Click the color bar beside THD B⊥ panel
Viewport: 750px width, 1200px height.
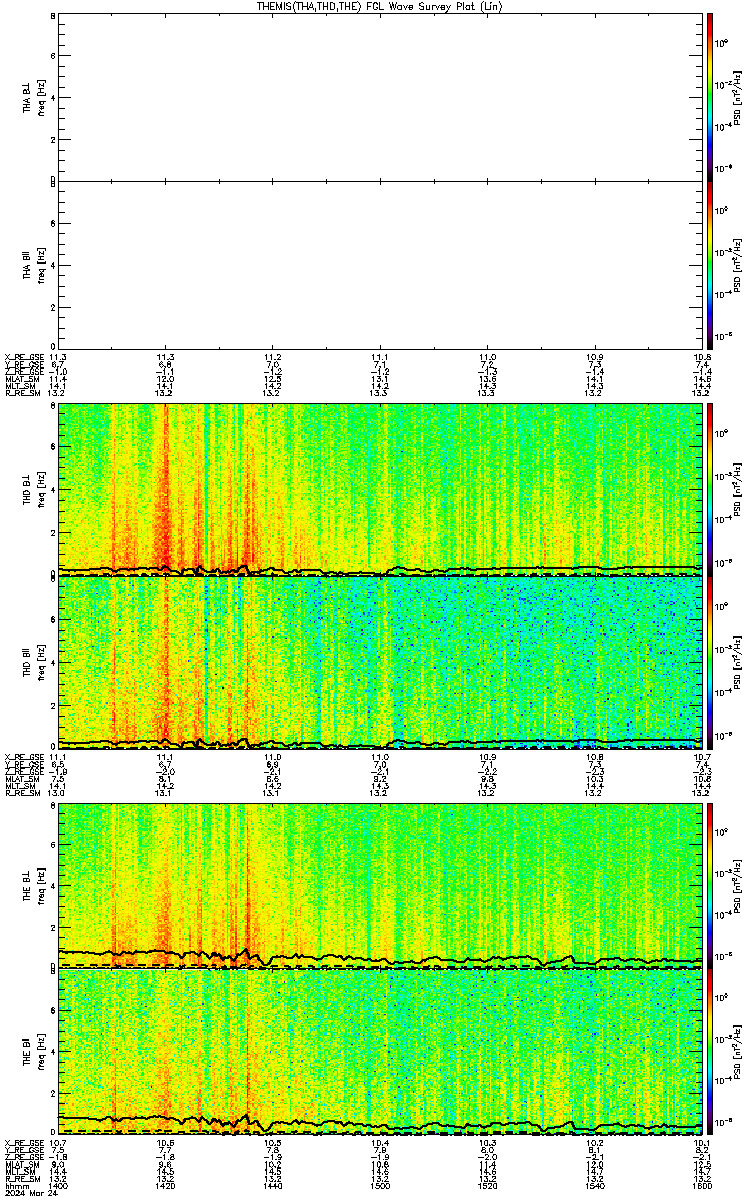[x=710, y=488]
